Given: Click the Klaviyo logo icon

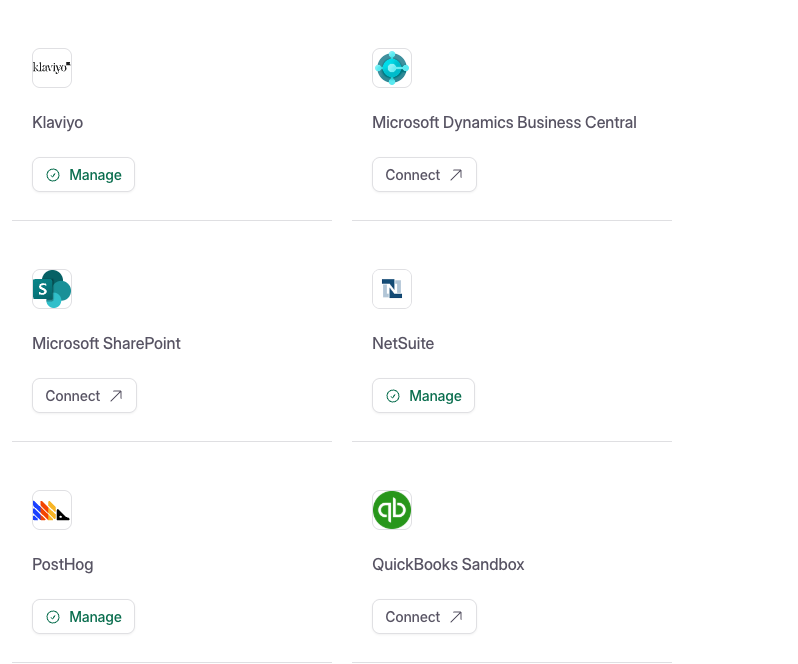Looking at the screenshot, I should tap(52, 68).
